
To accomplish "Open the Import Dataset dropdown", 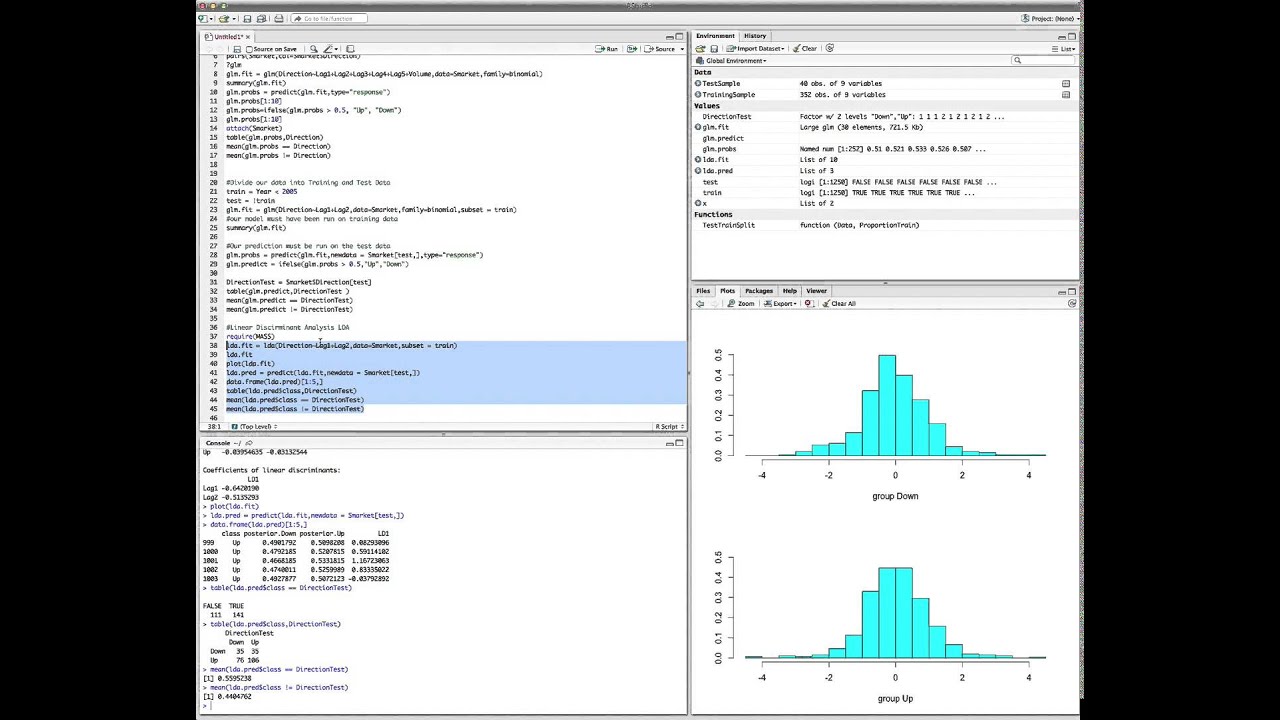I will pyautogui.click(x=755, y=48).
